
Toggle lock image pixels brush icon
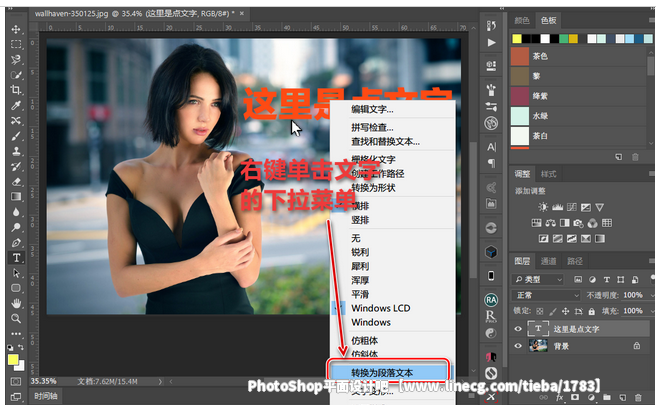(553, 311)
